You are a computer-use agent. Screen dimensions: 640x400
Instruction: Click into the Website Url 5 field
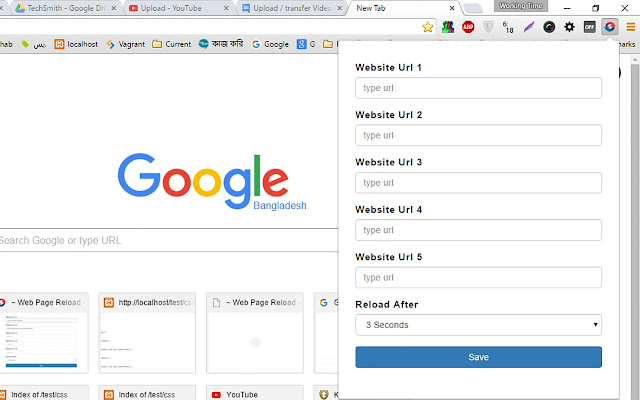click(x=478, y=277)
